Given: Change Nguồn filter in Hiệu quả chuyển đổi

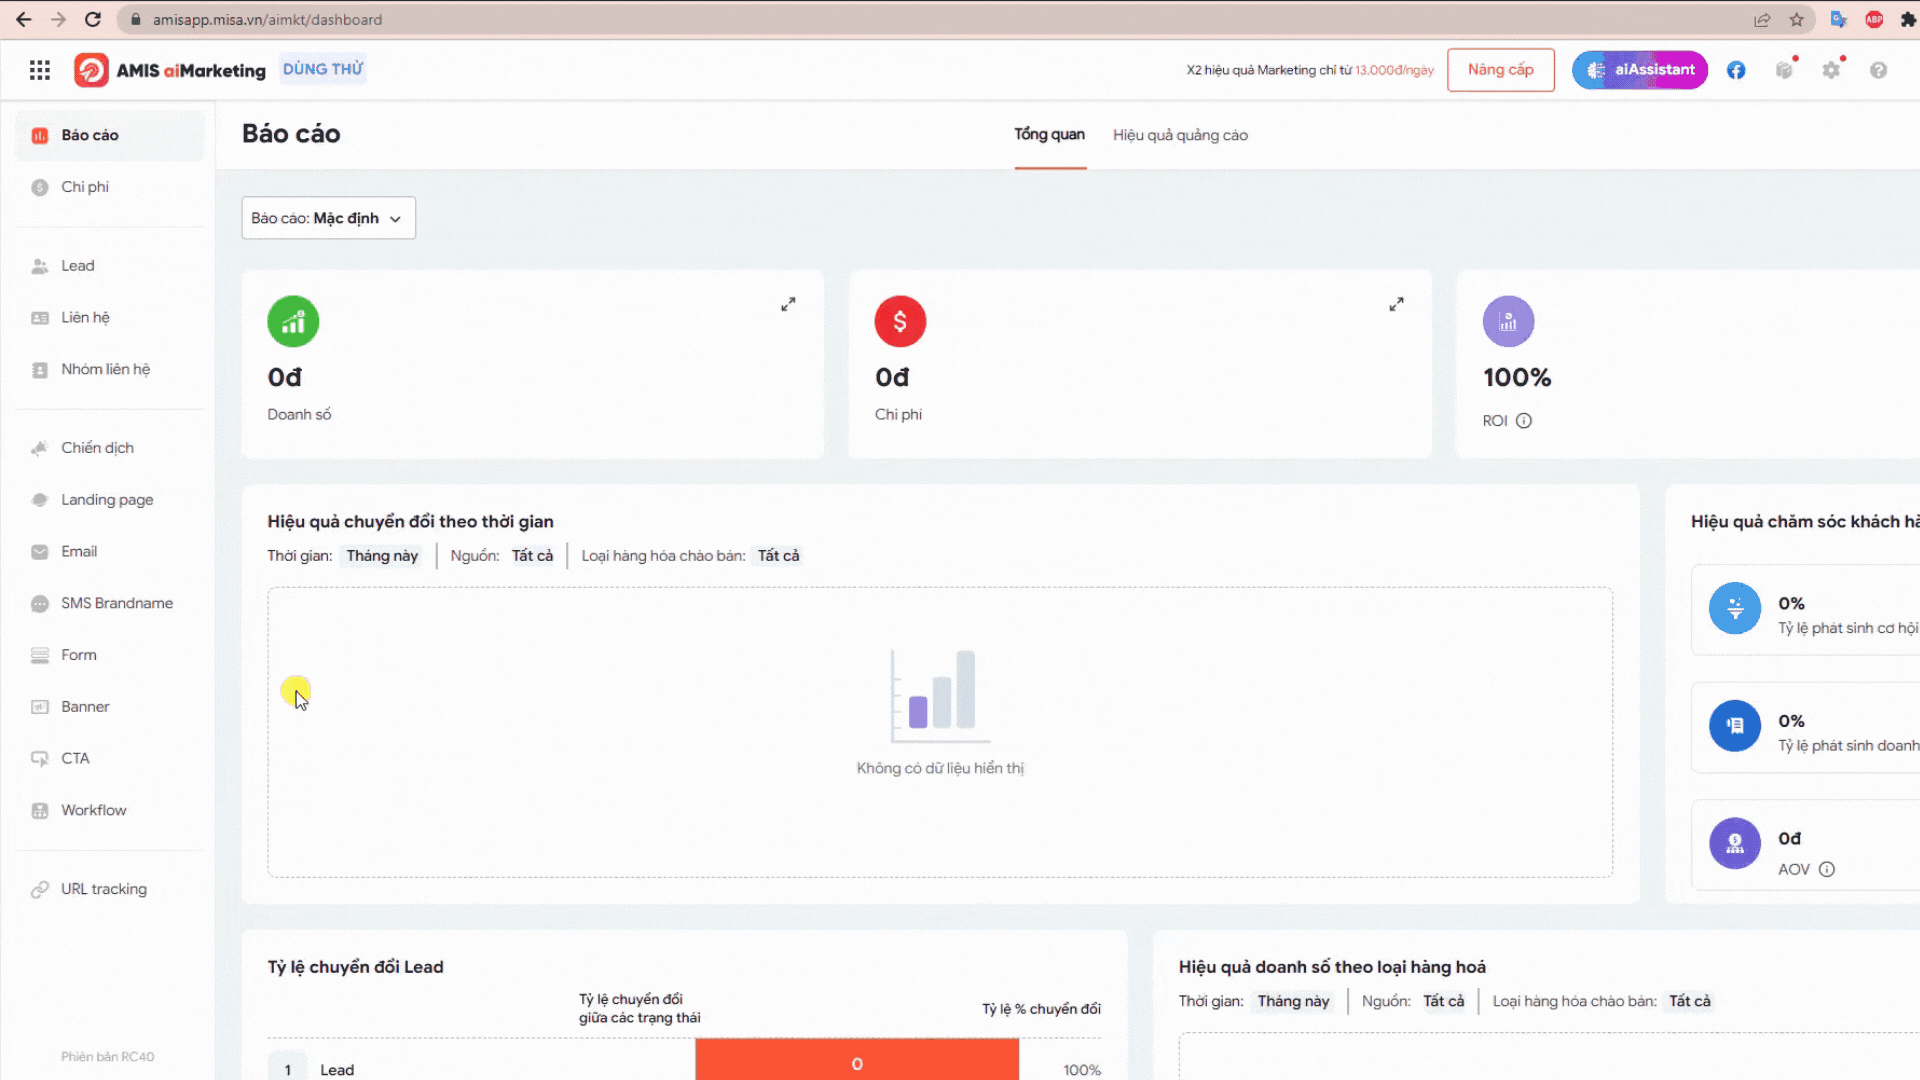Looking at the screenshot, I should coord(532,556).
